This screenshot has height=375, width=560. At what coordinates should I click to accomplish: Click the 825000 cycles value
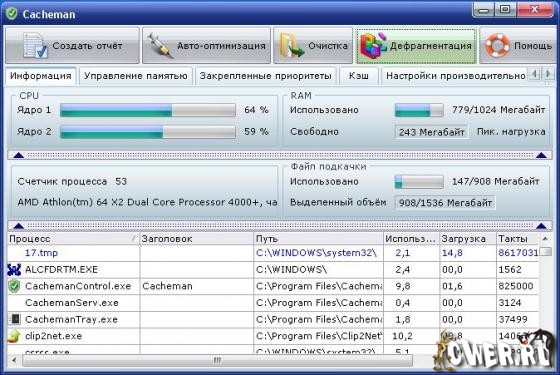pos(516,286)
